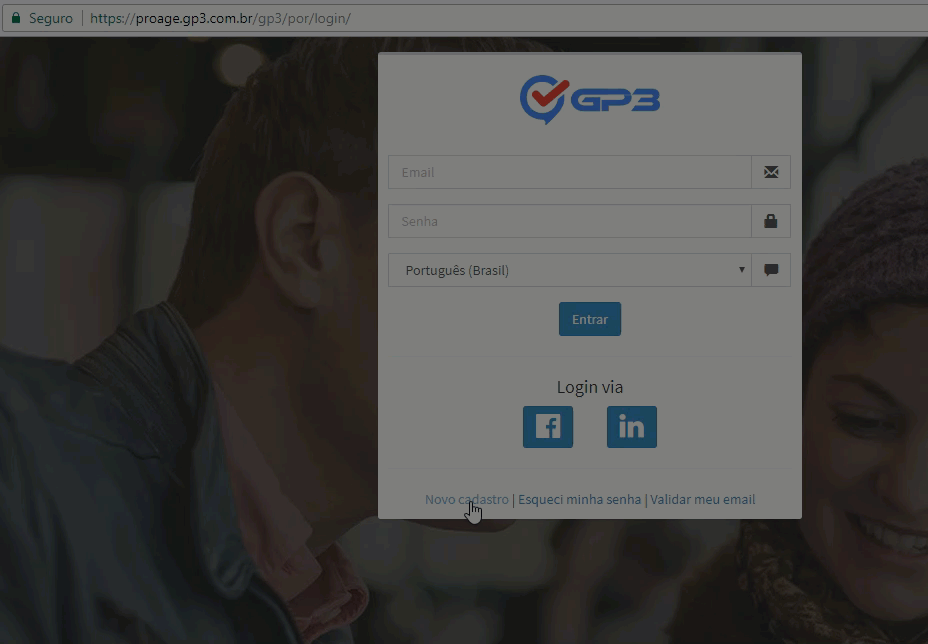
Task: Click the envelope icon beside Email
Action: pyautogui.click(x=771, y=172)
